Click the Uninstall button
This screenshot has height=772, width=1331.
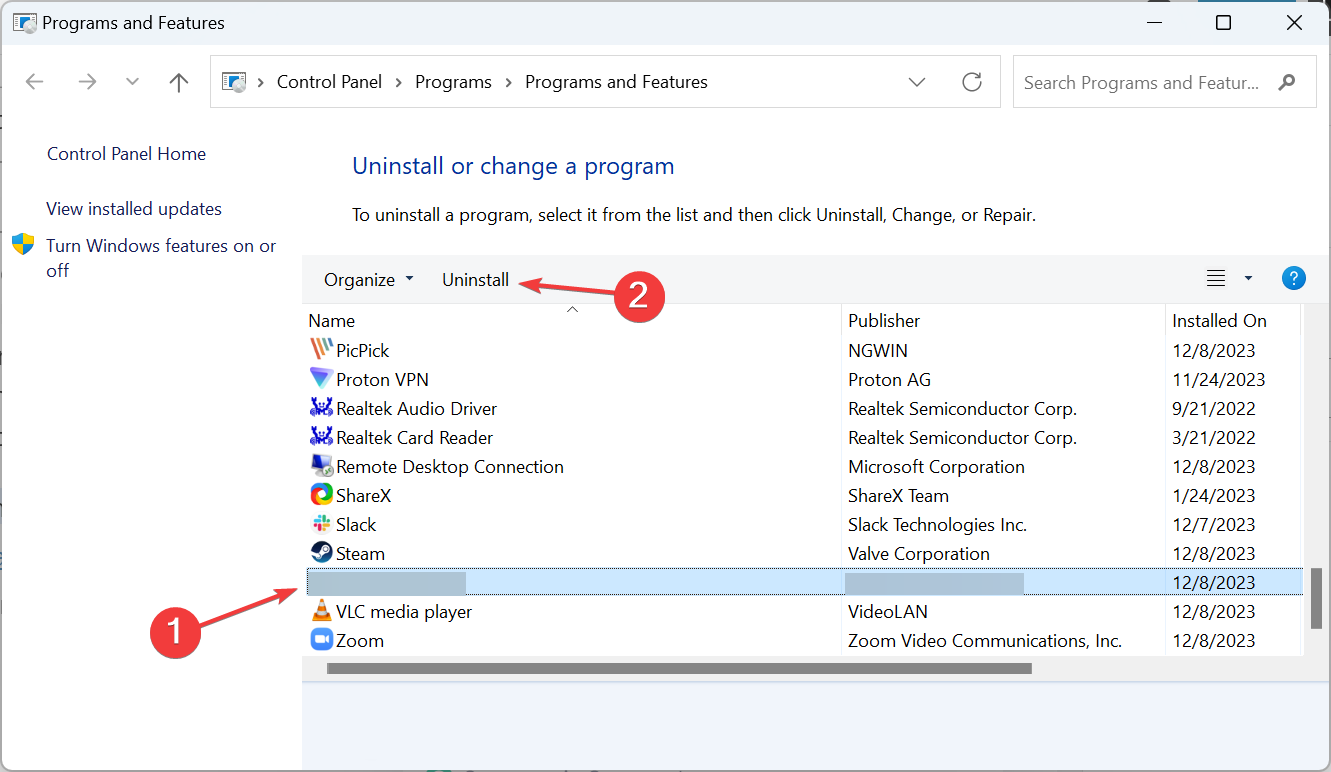[x=476, y=280]
